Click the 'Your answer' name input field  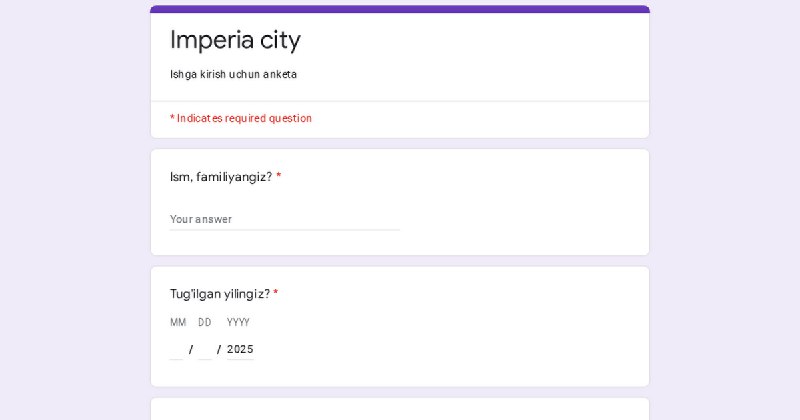tap(285, 219)
